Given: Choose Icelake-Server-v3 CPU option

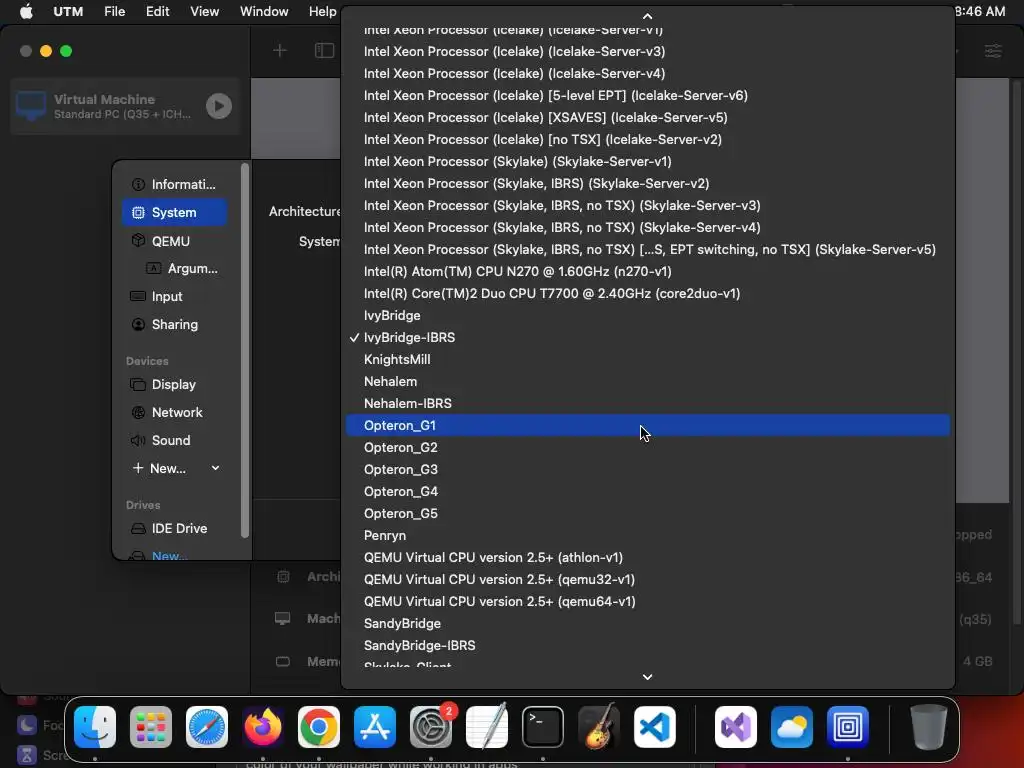Looking at the screenshot, I should point(647,52).
